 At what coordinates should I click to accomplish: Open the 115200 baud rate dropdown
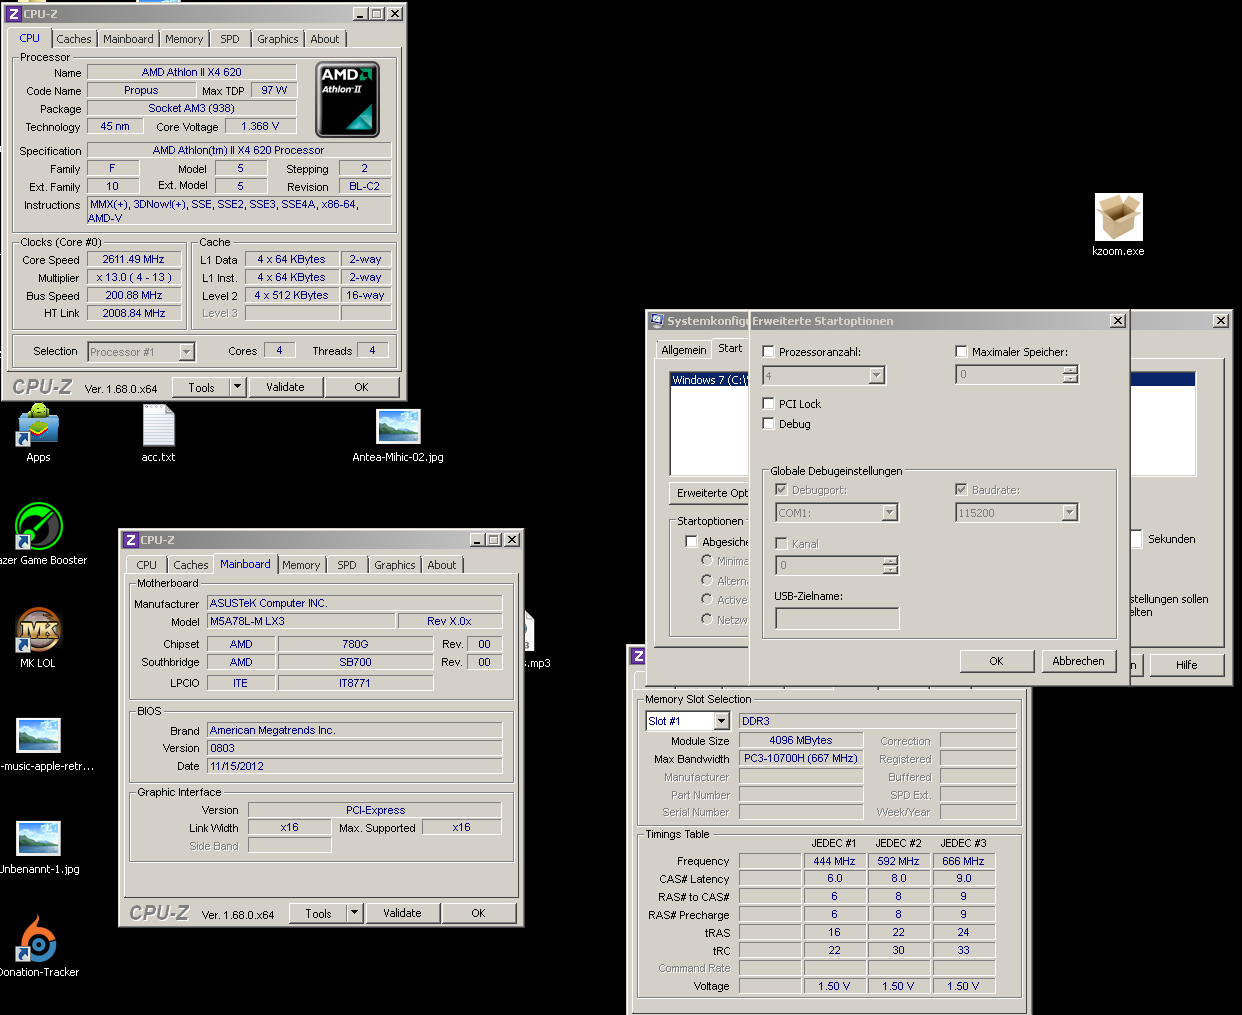(x=1069, y=512)
